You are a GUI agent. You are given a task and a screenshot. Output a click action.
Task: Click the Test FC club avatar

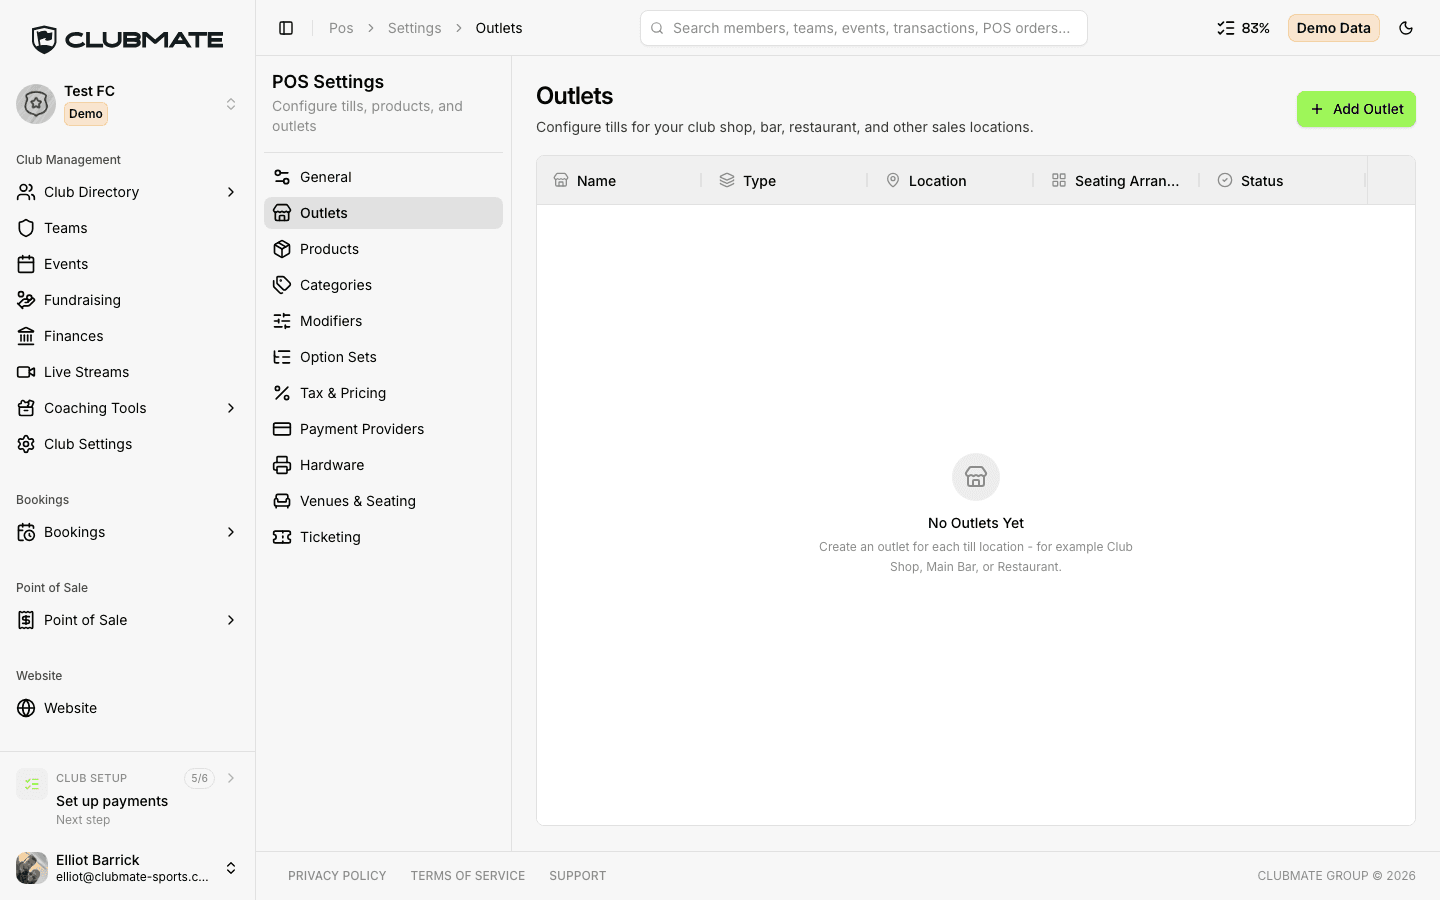36,104
